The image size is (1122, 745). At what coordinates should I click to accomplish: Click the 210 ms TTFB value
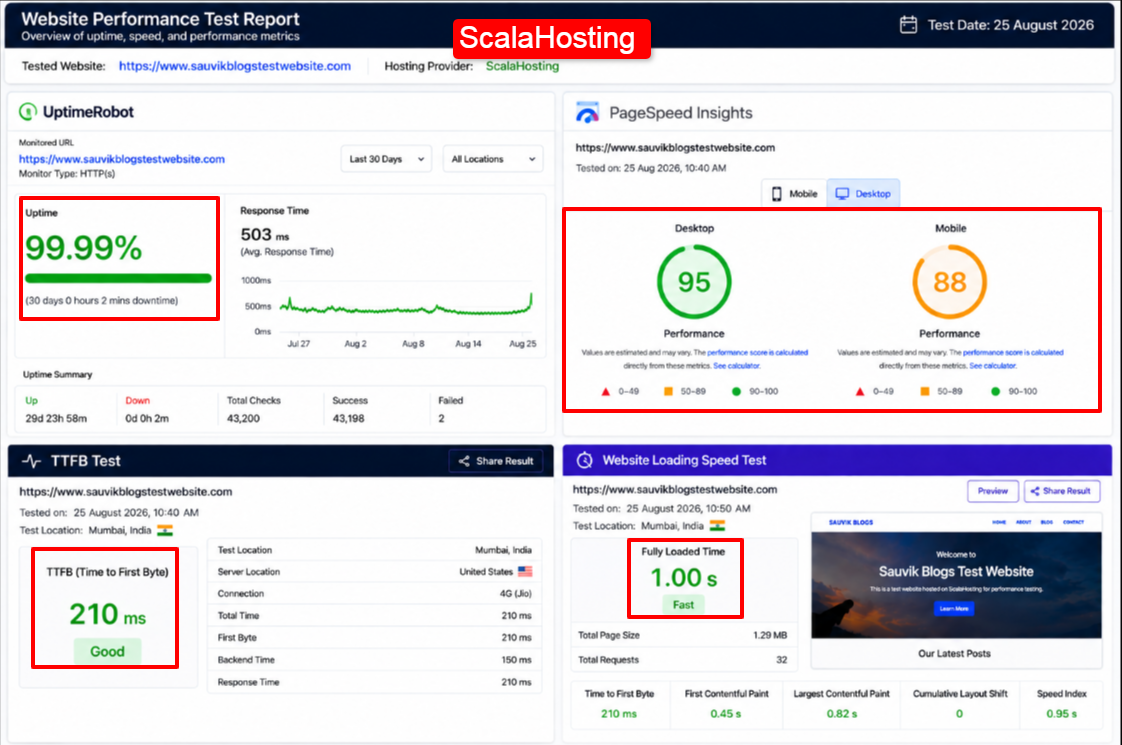(x=107, y=614)
